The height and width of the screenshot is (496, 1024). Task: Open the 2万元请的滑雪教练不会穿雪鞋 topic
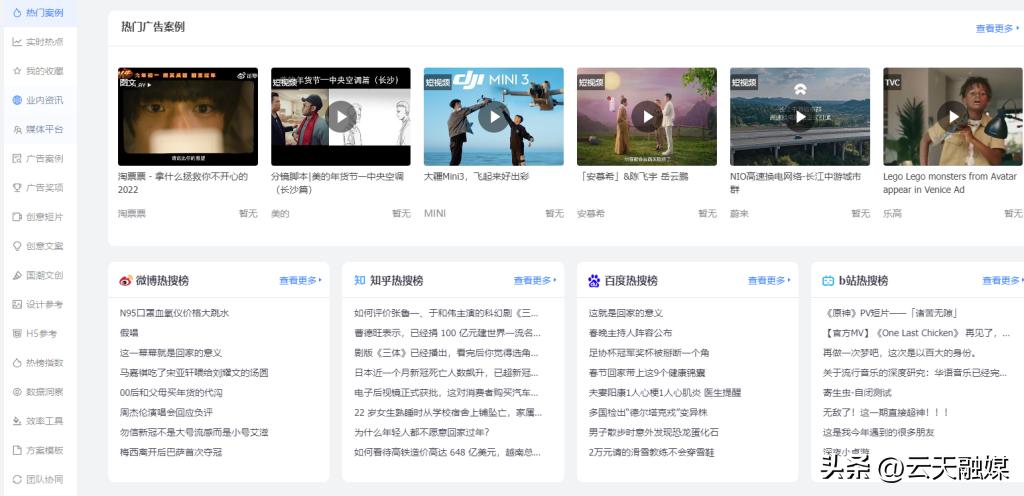(x=651, y=452)
